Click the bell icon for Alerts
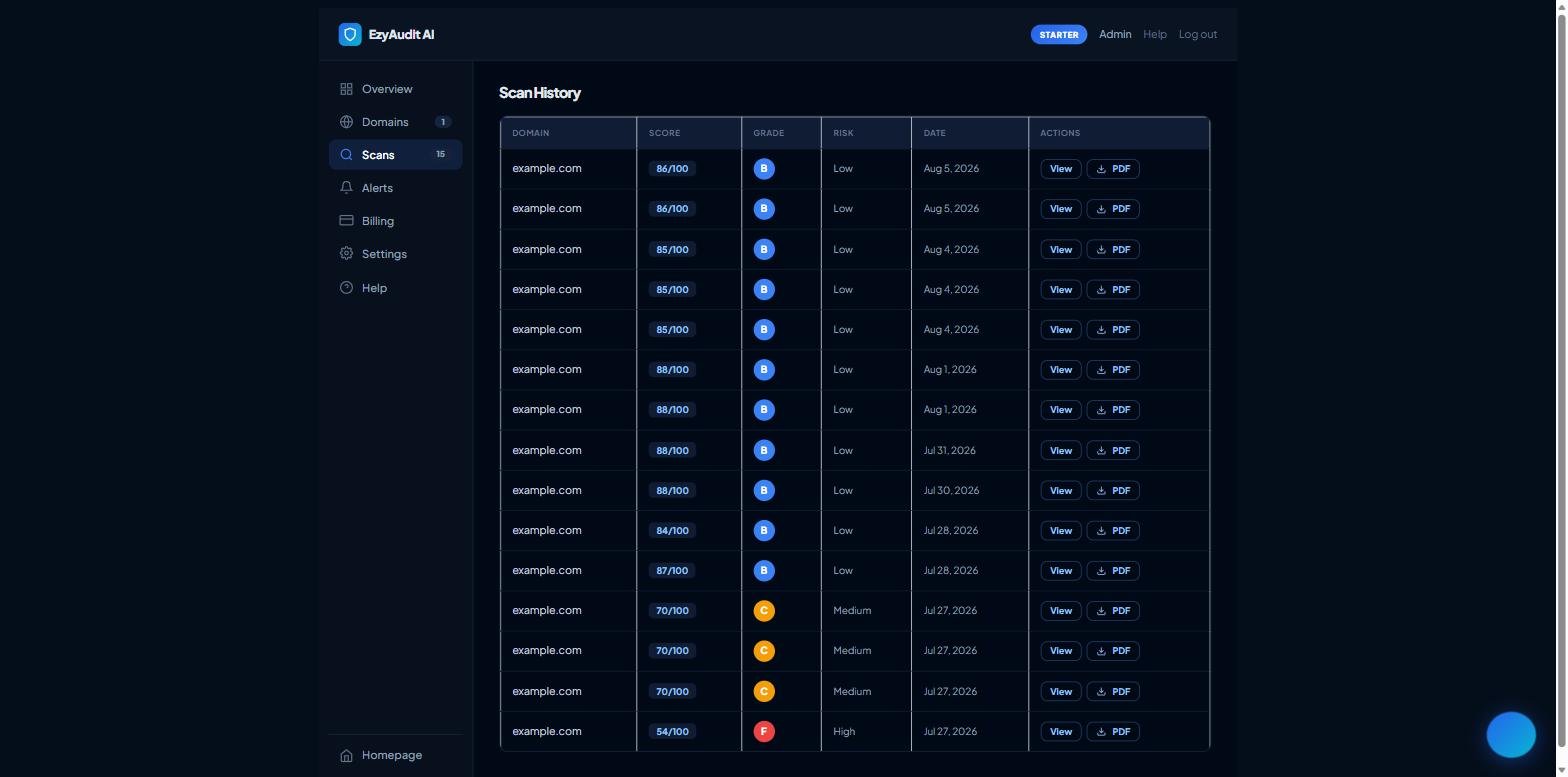The image size is (1568, 777). (346, 188)
